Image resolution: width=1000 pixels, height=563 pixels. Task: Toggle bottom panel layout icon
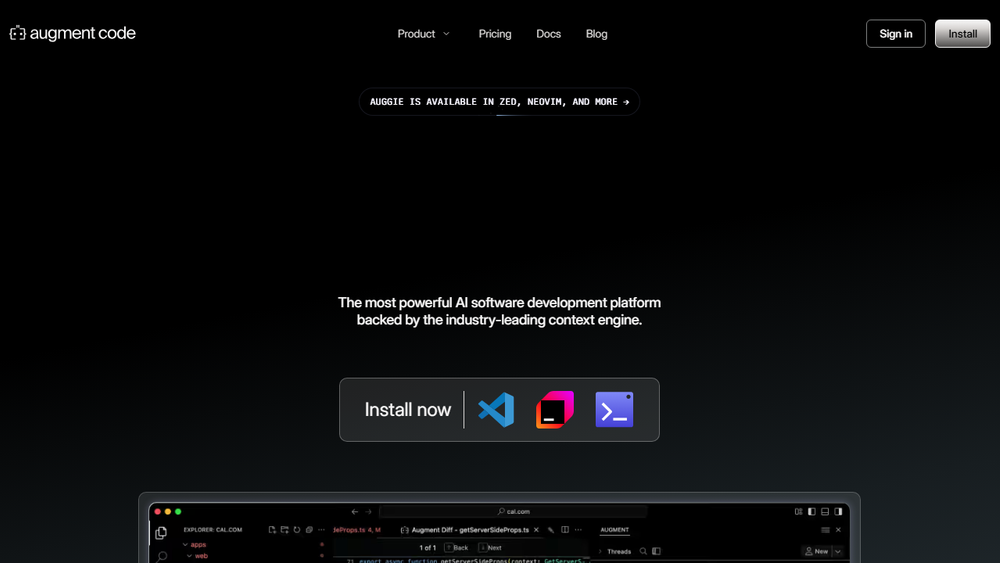point(825,511)
